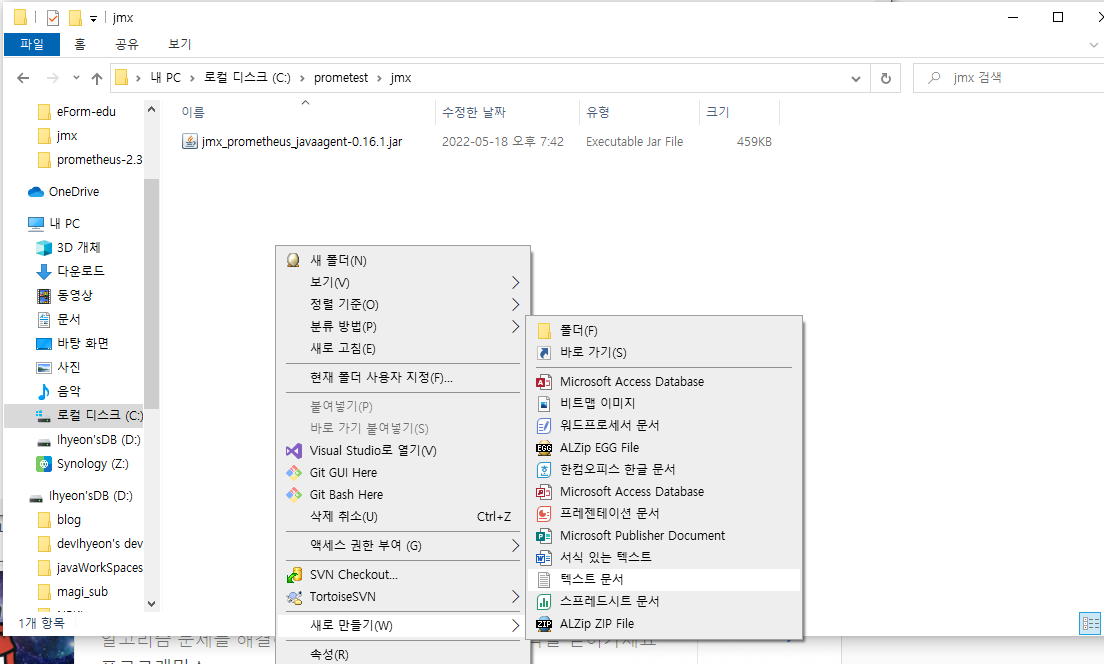Viewport: 1104px width, 664px height.
Task: Create new ALZip EGG File
Action: (x=664, y=447)
